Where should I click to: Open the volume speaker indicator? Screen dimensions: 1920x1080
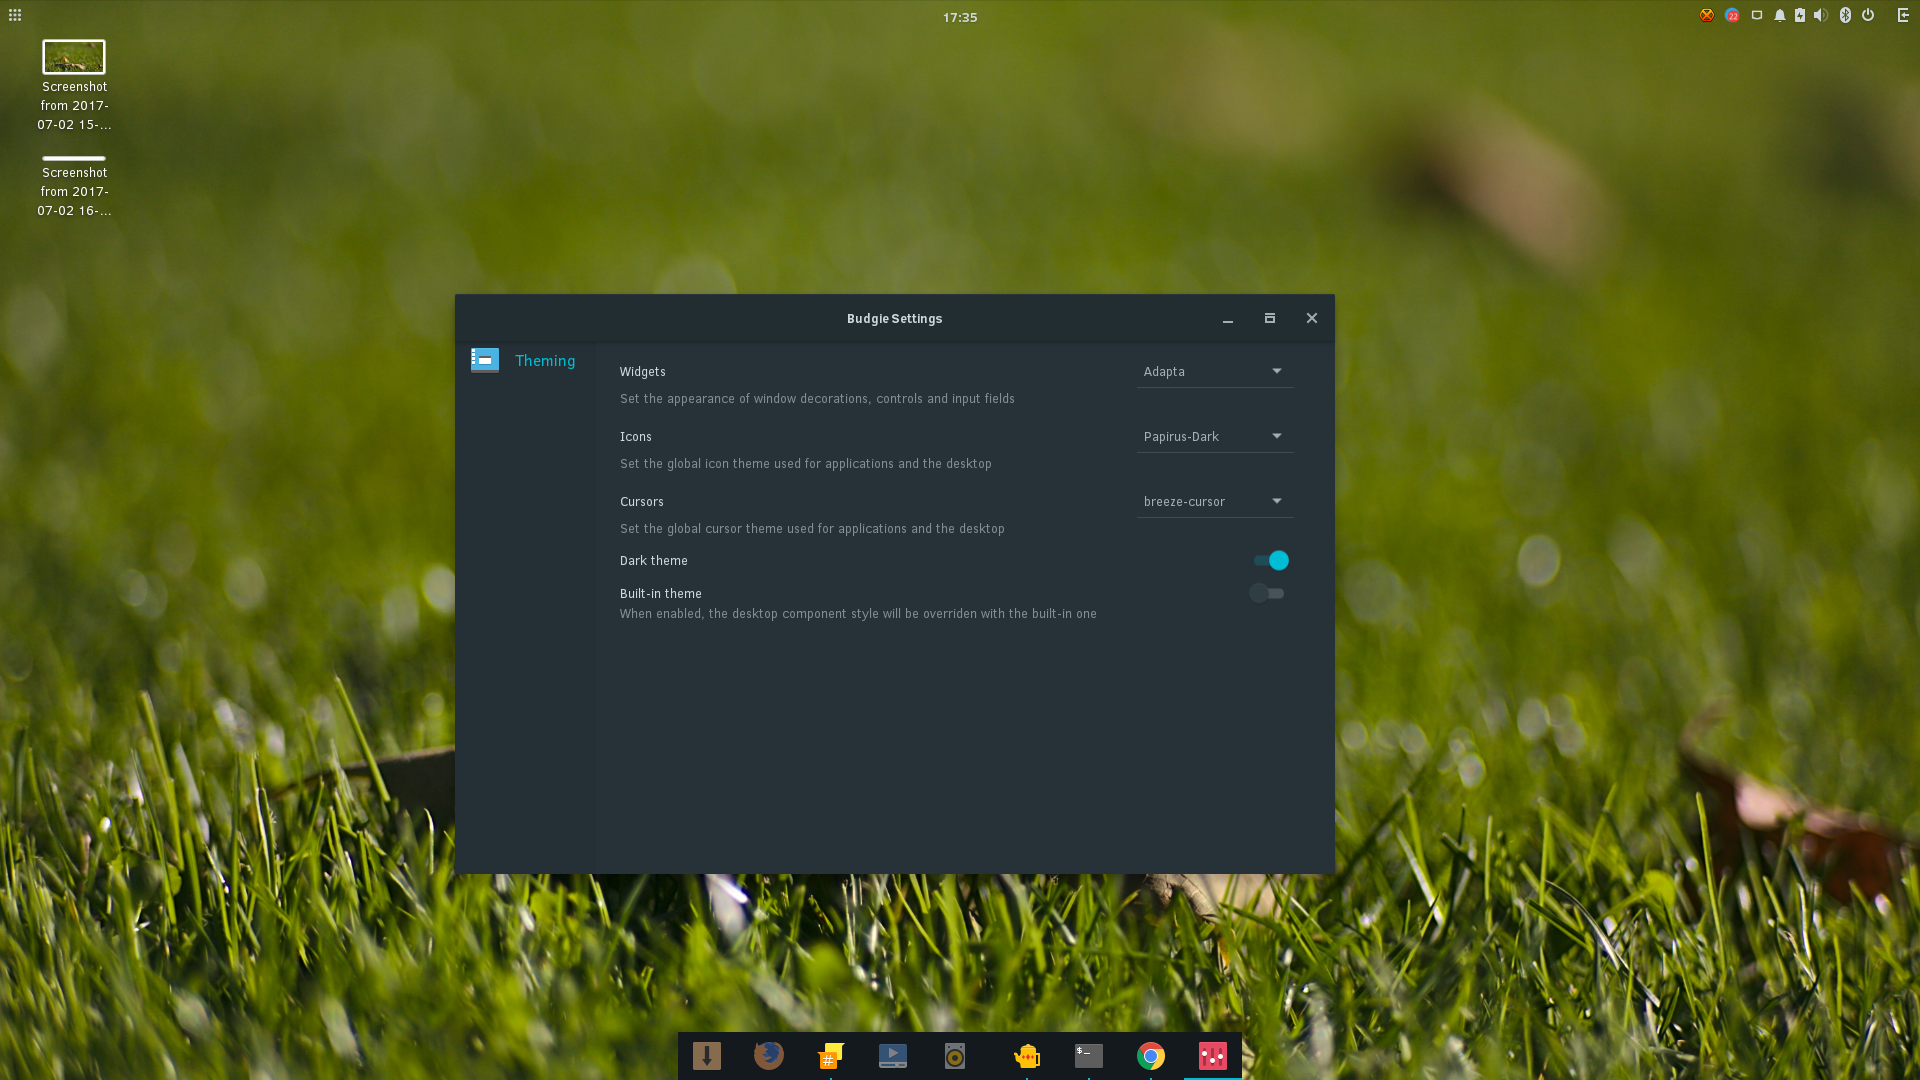pos(1821,15)
